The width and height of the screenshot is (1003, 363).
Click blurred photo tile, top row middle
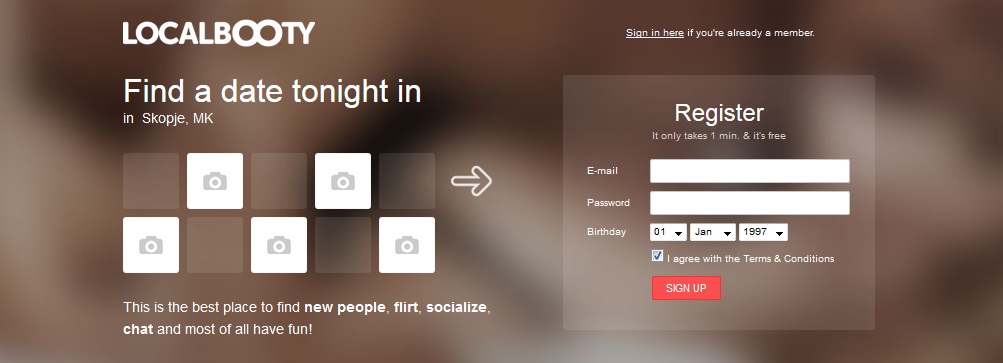pyautogui.click(x=279, y=181)
